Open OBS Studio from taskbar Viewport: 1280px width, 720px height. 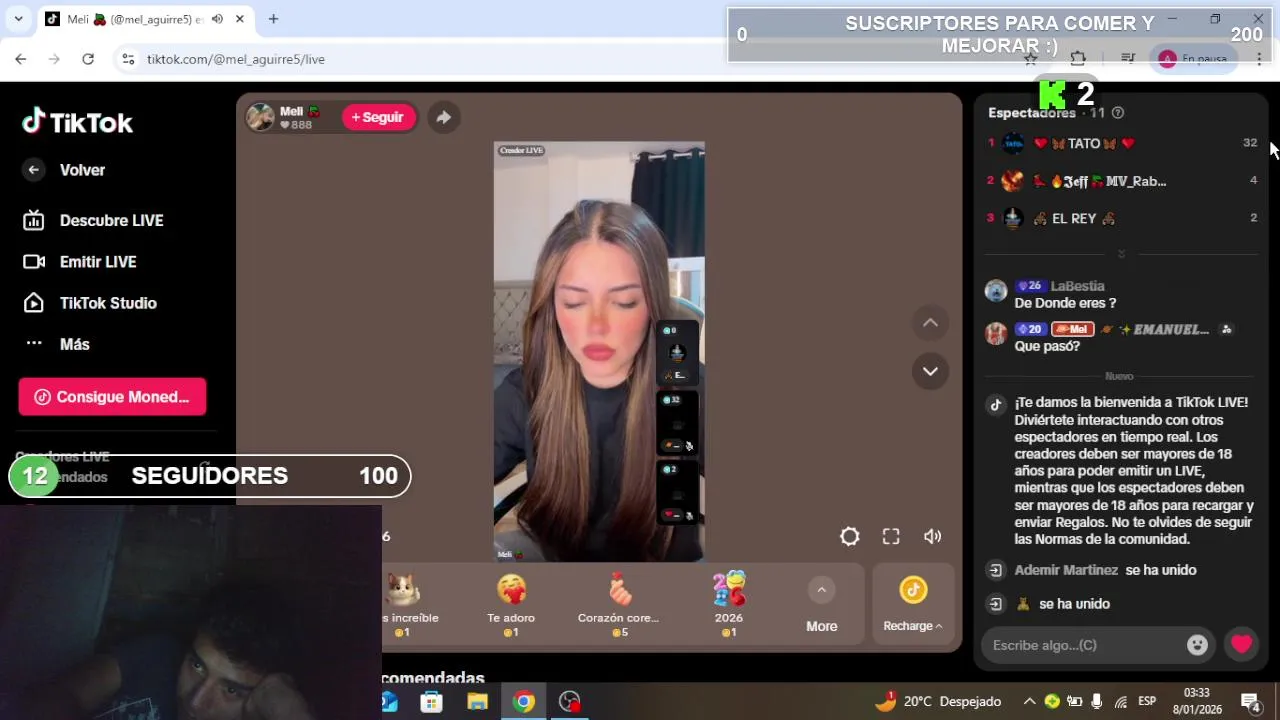(569, 702)
